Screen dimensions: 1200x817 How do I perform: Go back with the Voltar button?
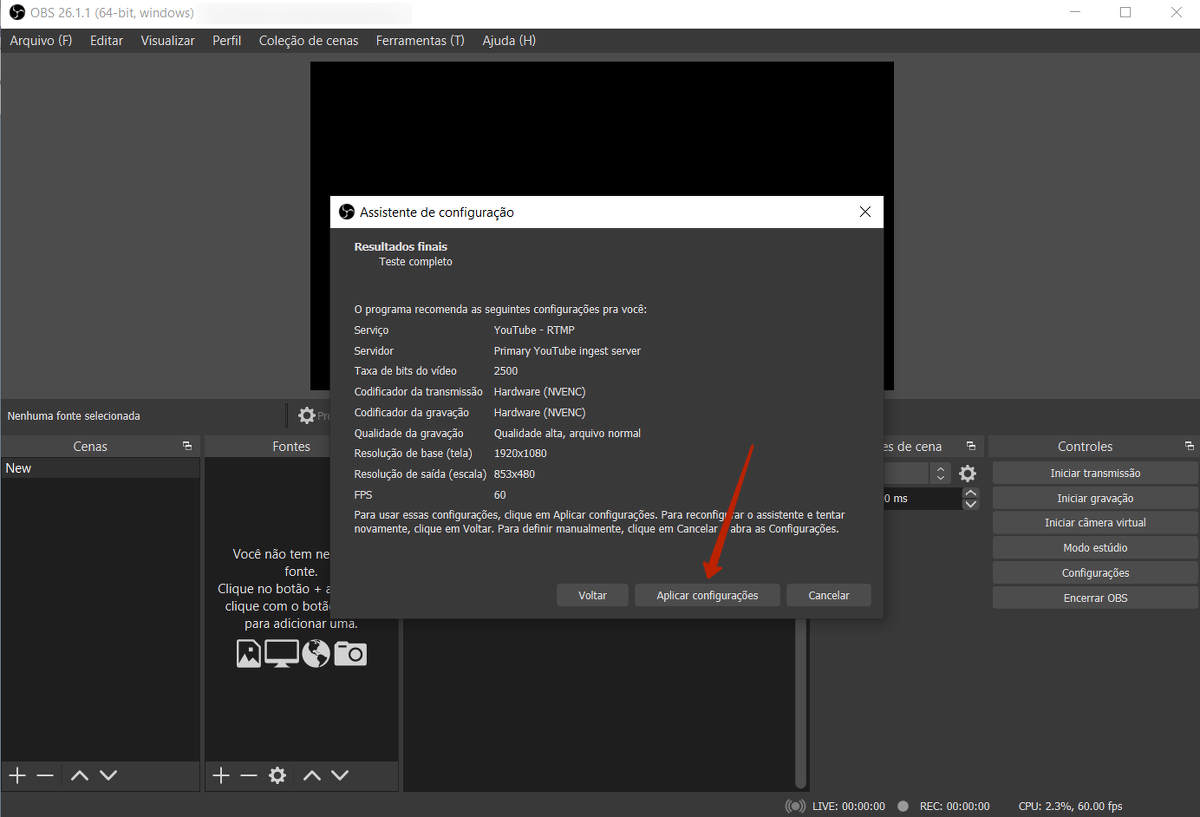click(592, 595)
